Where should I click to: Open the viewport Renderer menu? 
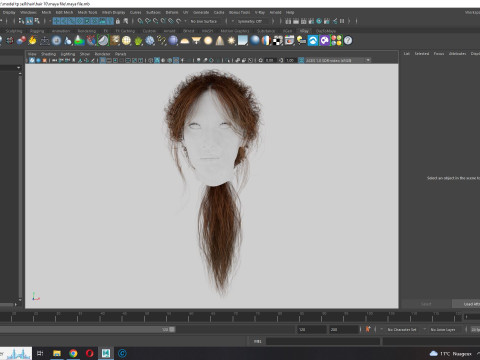pos(102,54)
